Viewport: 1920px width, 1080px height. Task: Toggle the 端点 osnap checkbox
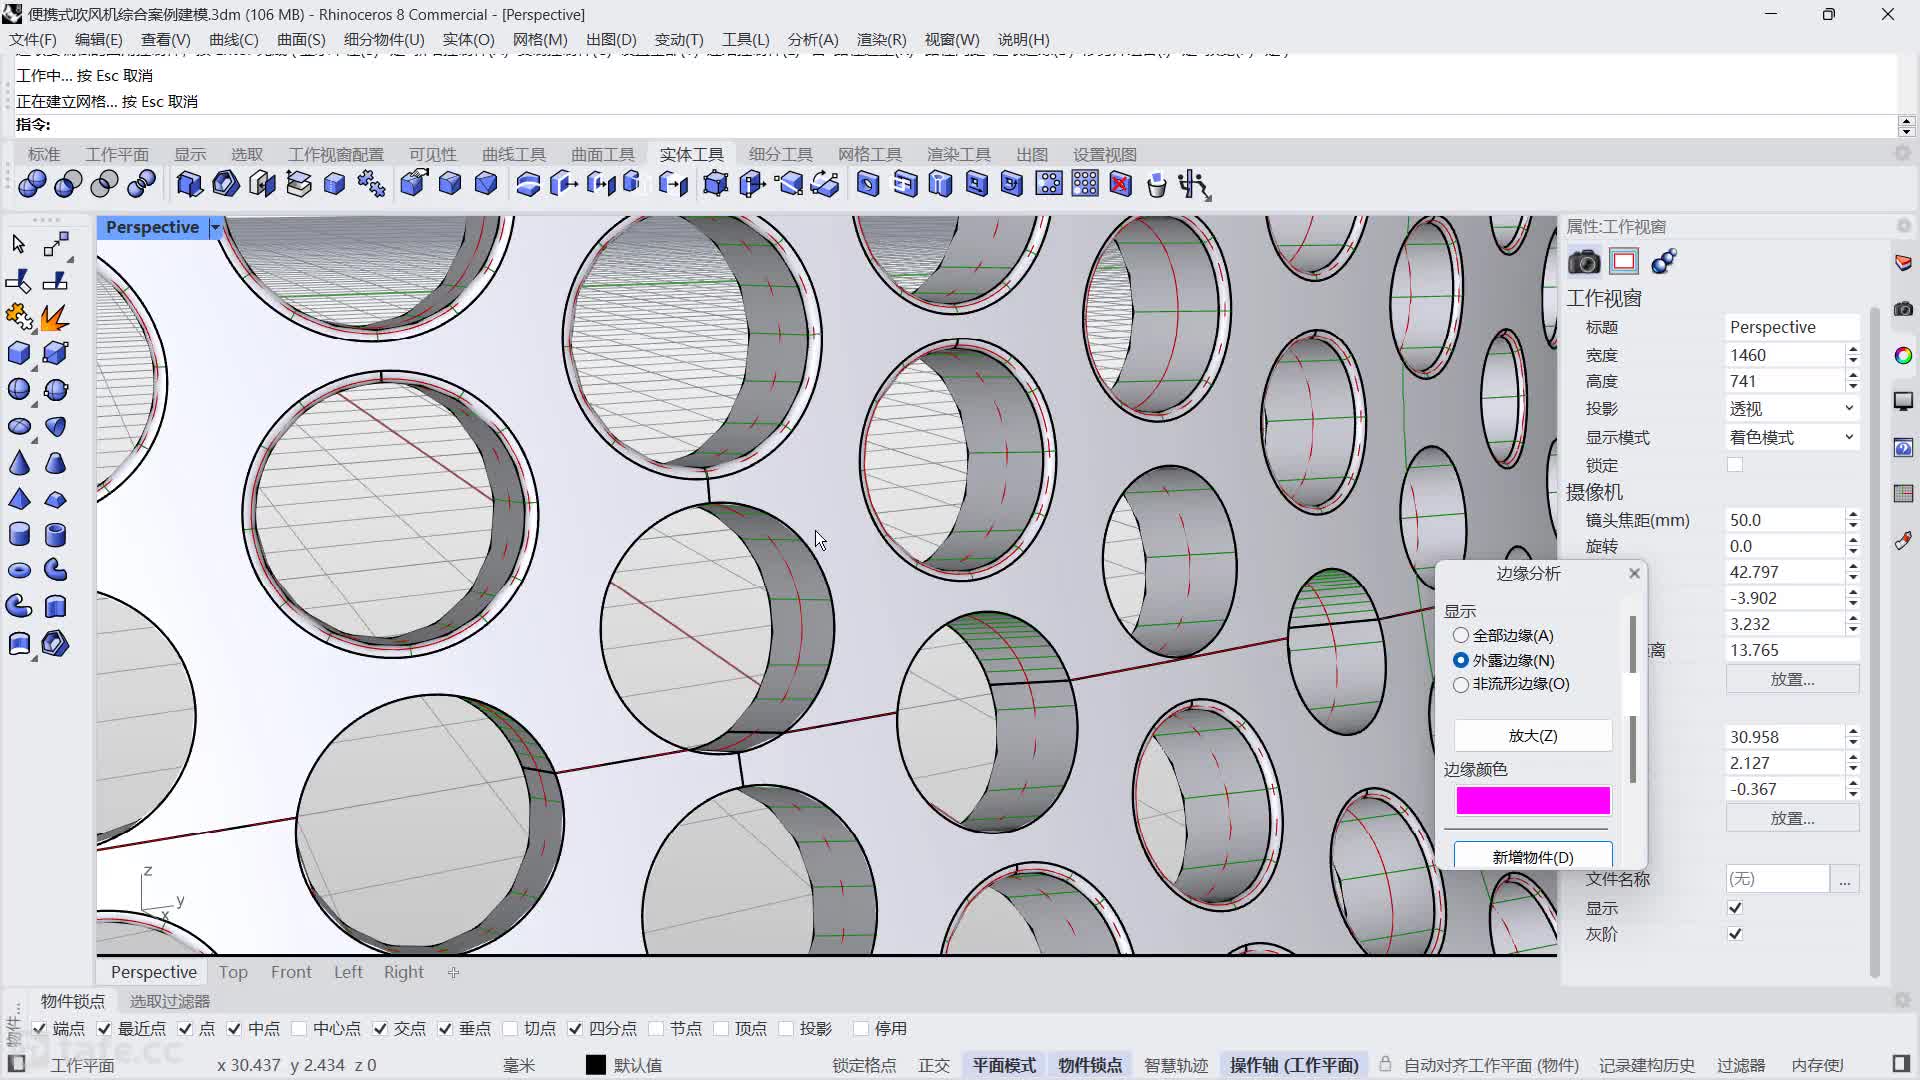(39, 1028)
